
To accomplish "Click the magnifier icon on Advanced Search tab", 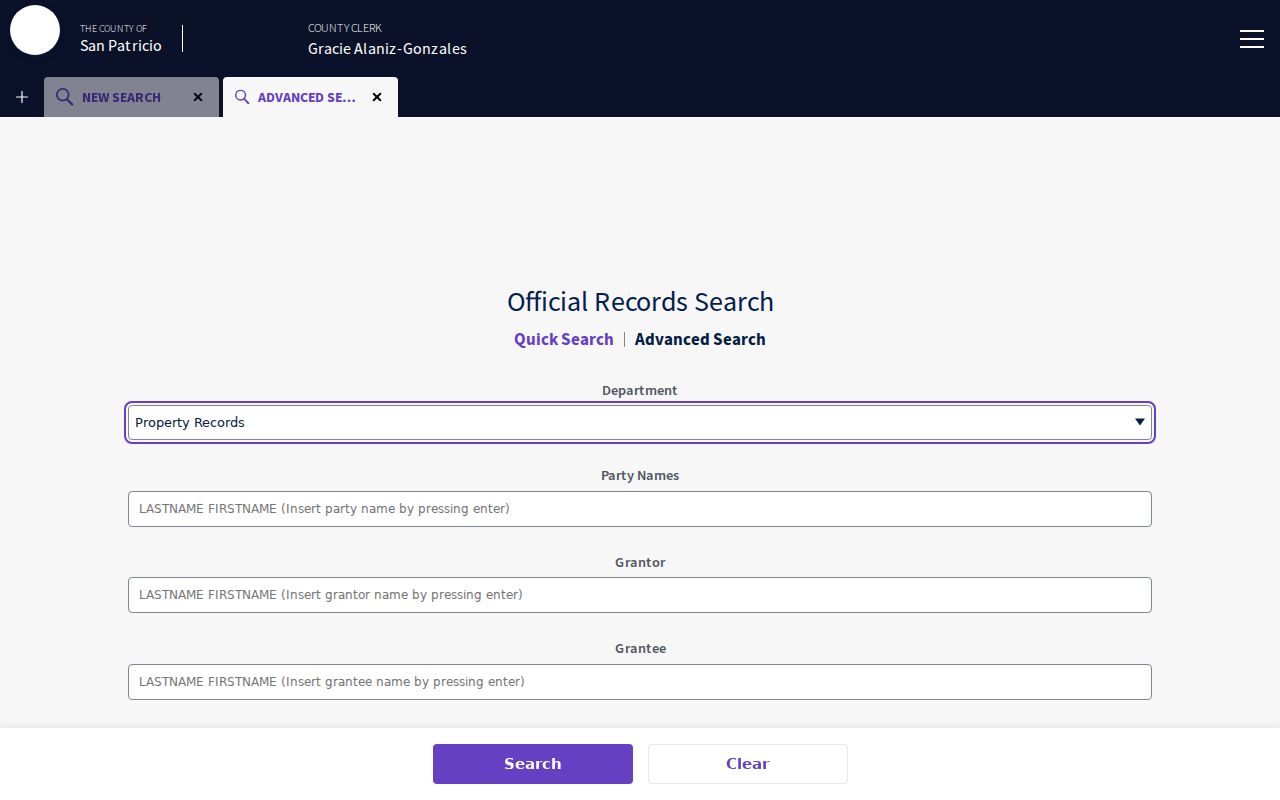I will coord(242,97).
